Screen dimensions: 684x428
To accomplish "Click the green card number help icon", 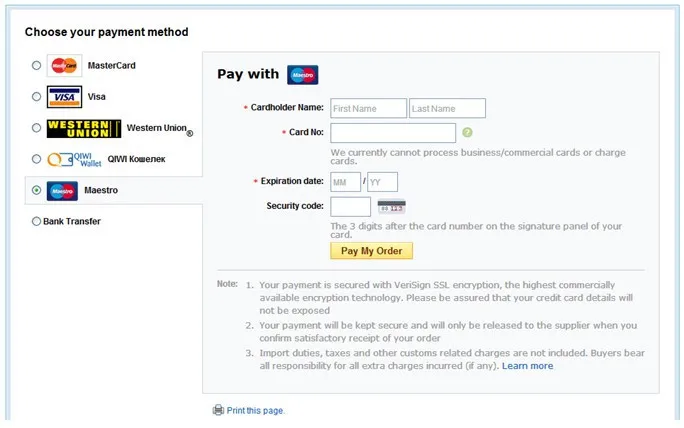I will pos(467,132).
